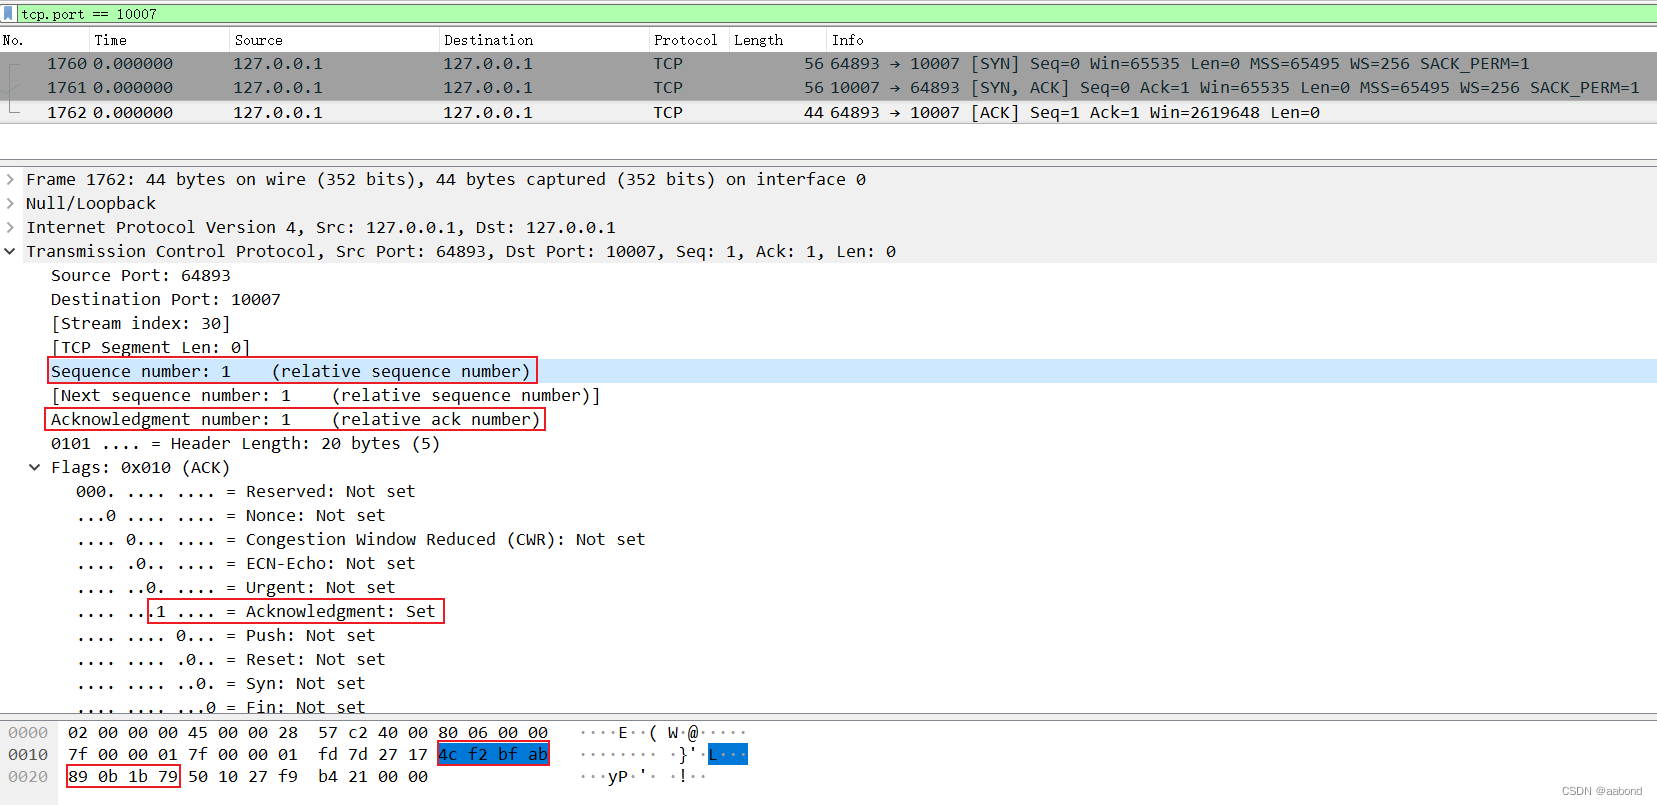Collapse the Flags: 0x010 (ACK) node
1657x805 pixels.
35,468
